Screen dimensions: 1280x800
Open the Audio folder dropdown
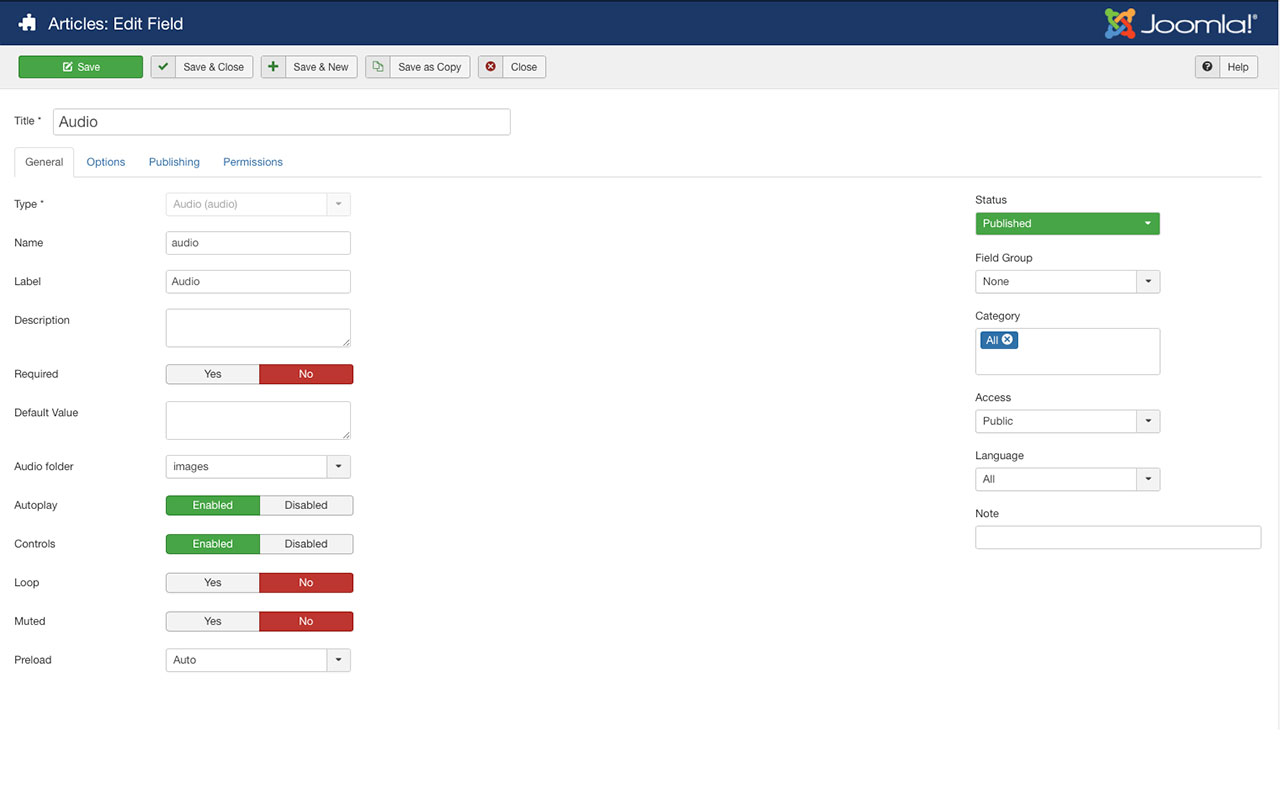point(258,466)
